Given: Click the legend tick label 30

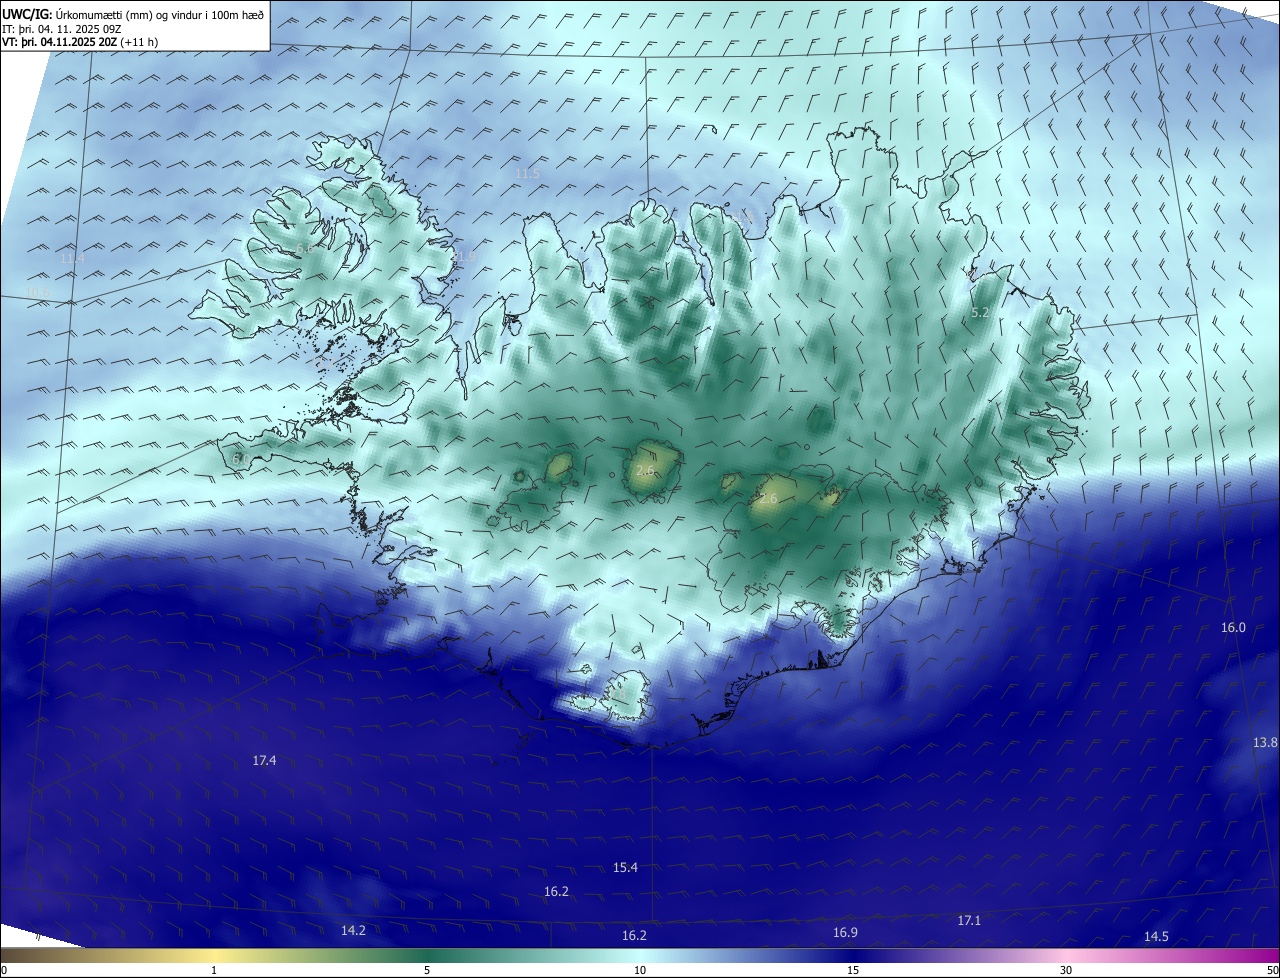Looking at the screenshot, I should tap(1066, 970).
